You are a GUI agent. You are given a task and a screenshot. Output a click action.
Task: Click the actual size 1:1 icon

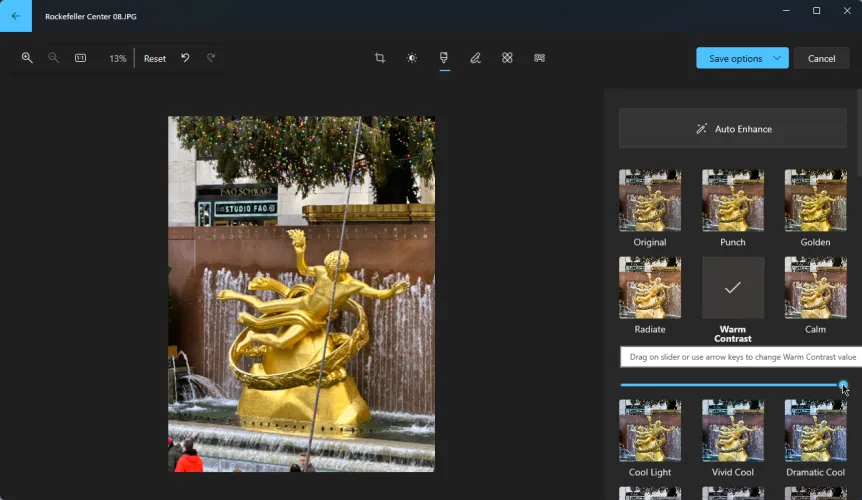pyautogui.click(x=80, y=58)
